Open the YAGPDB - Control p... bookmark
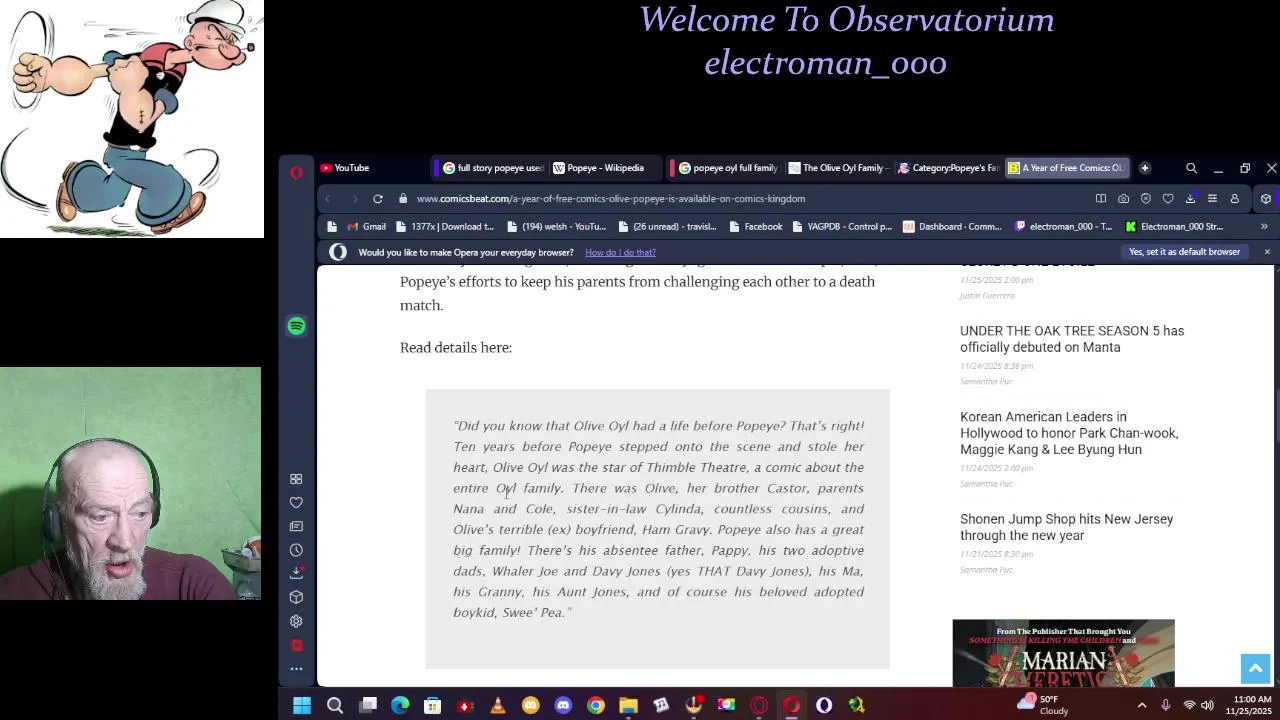Screen dimensions: 1280x720 click(841, 227)
